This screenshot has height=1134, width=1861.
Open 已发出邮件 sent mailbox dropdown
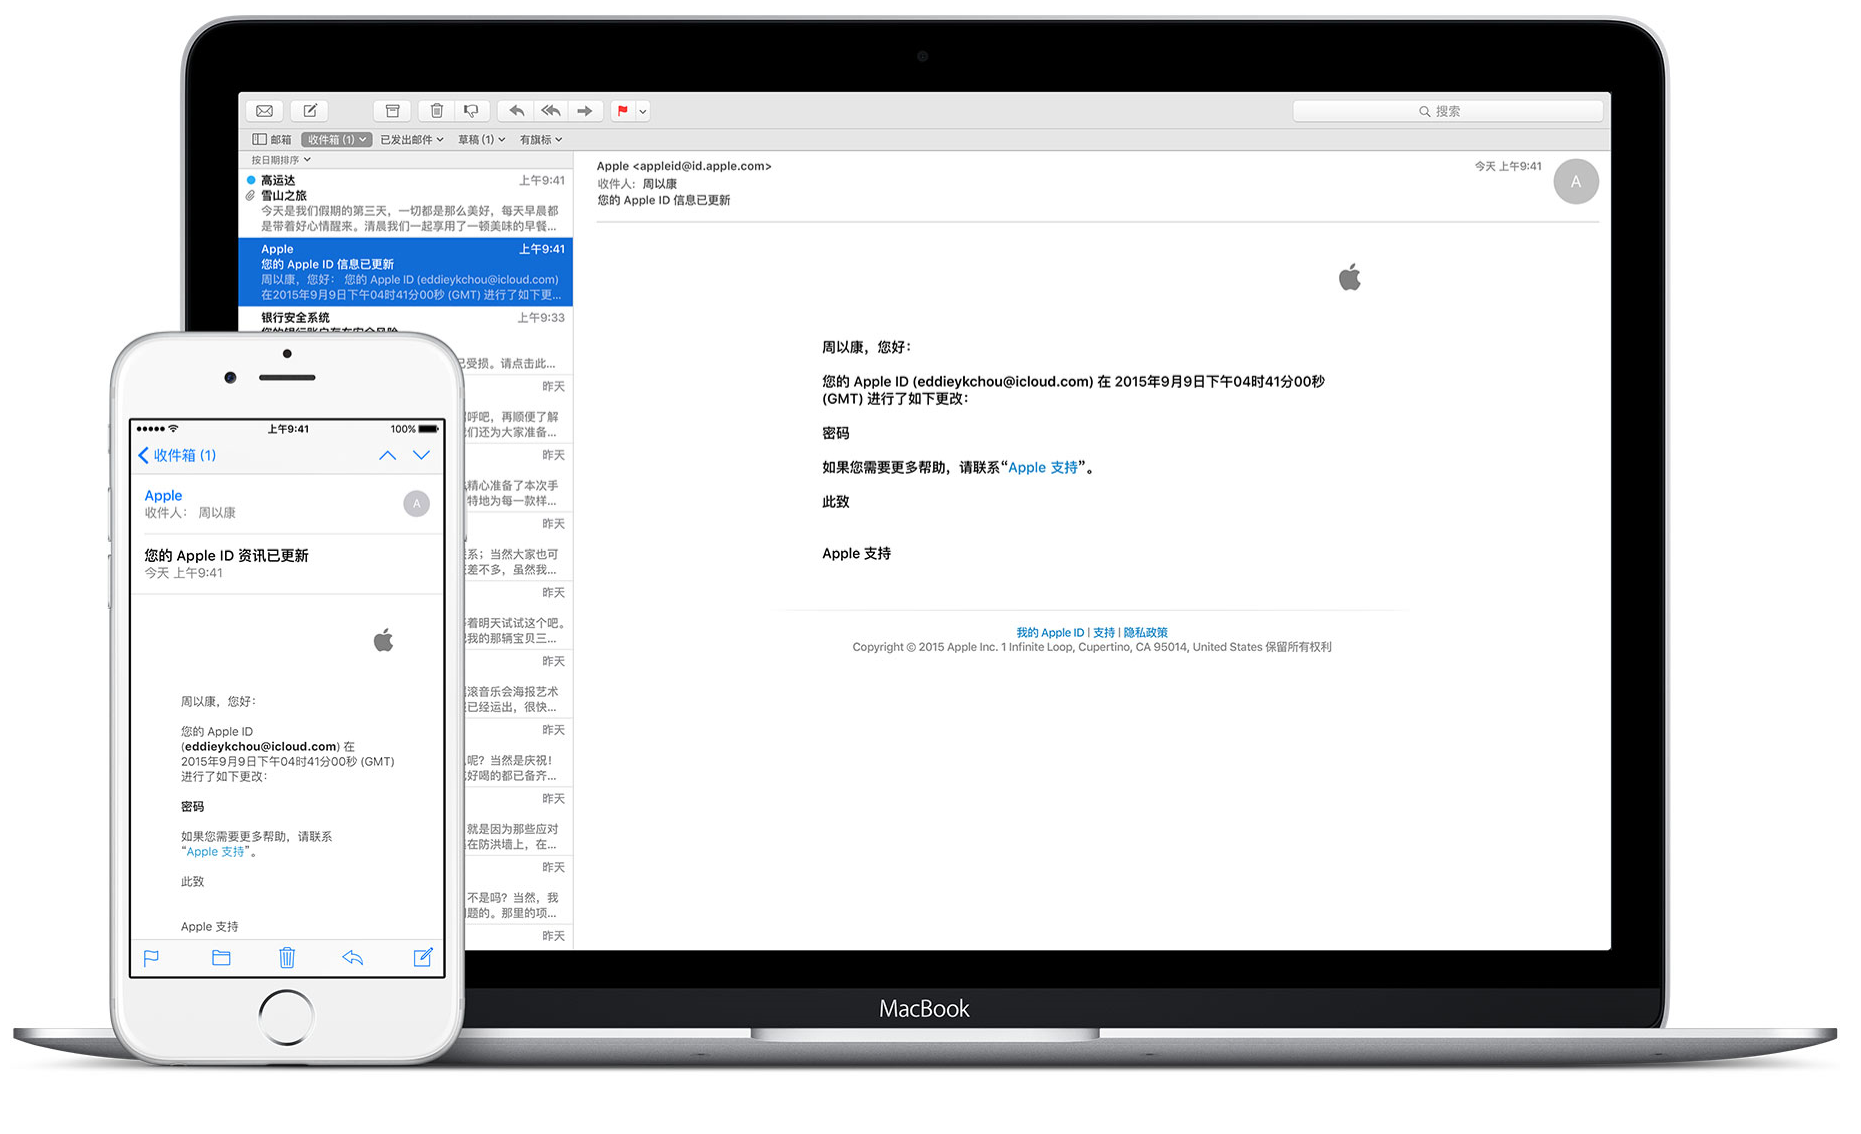(x=411, y=140)
